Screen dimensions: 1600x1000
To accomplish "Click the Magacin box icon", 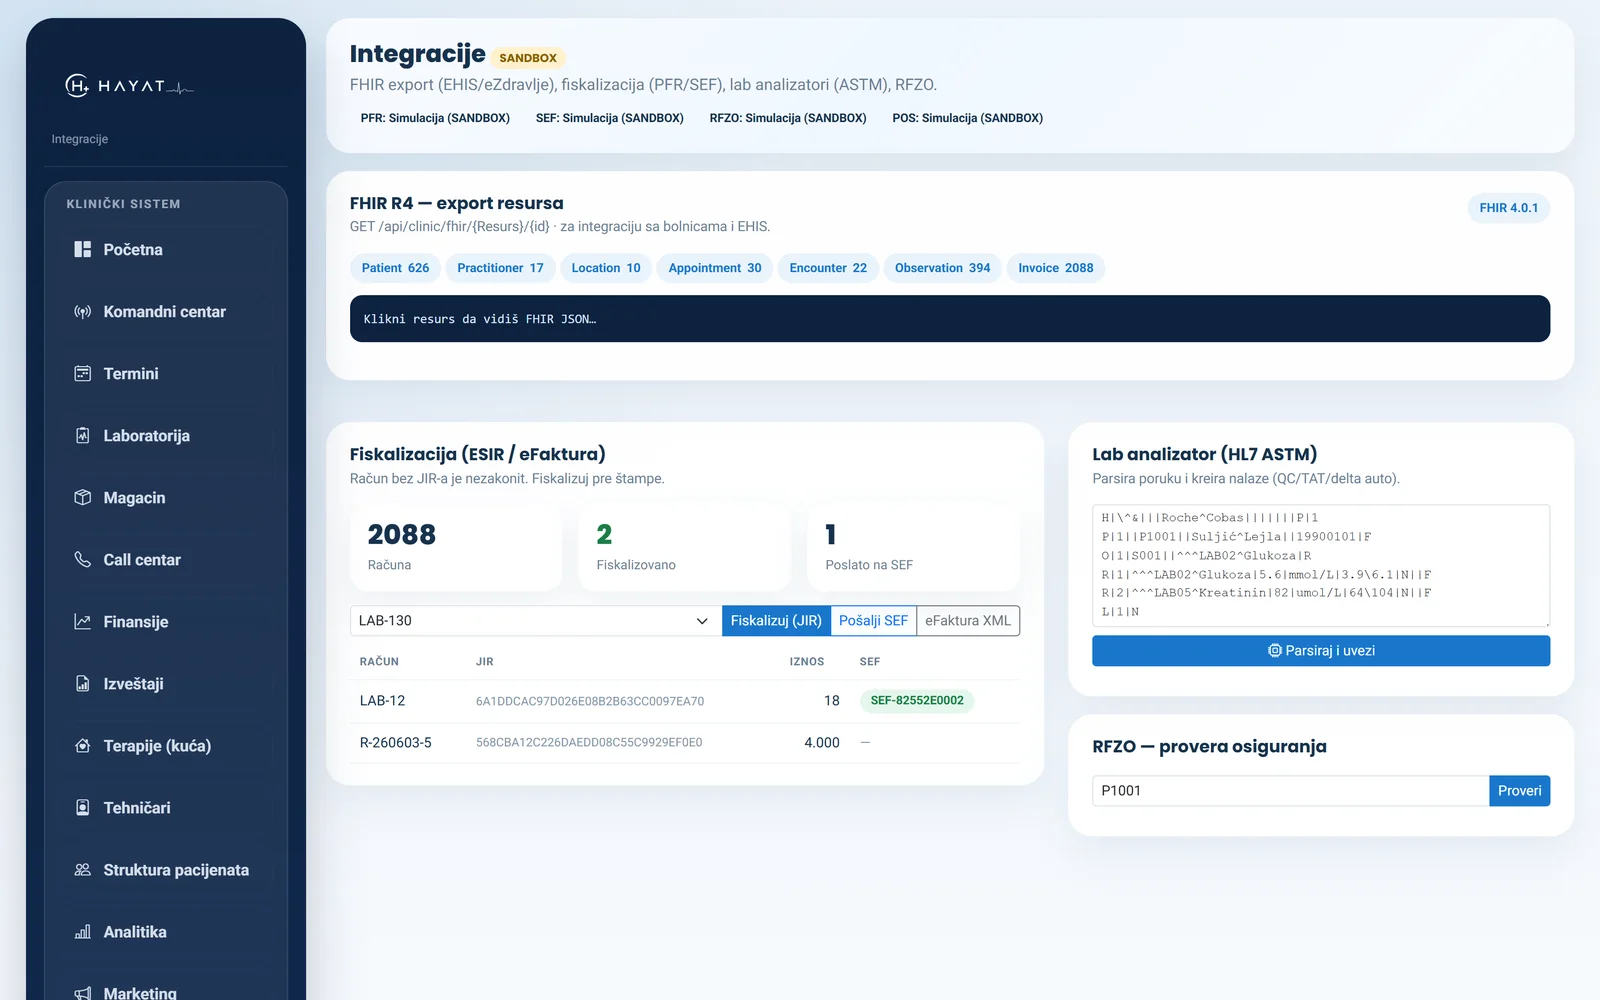I will coord(83,497).
